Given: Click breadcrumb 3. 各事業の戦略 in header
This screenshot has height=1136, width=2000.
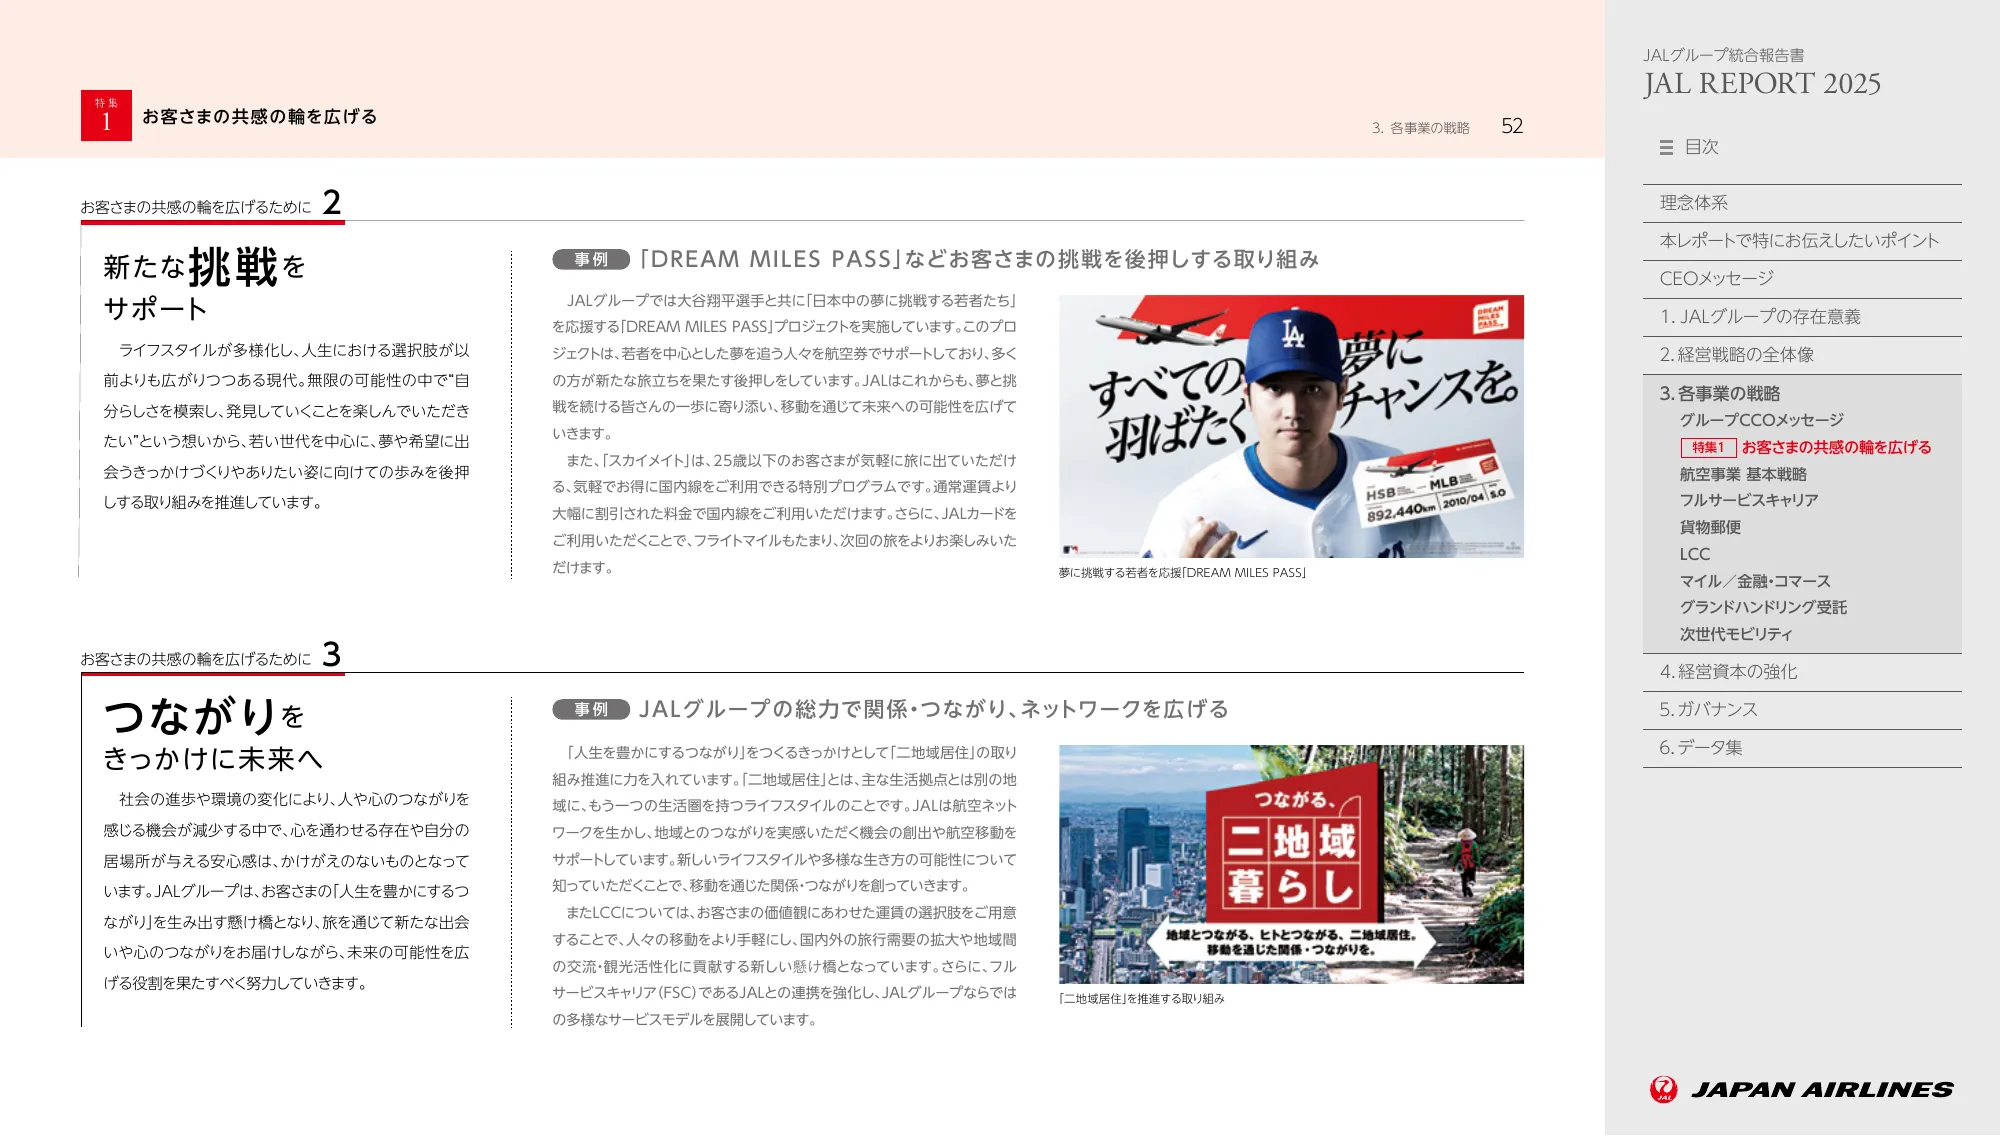Looking at the screenshot, I should point(1420,128).
